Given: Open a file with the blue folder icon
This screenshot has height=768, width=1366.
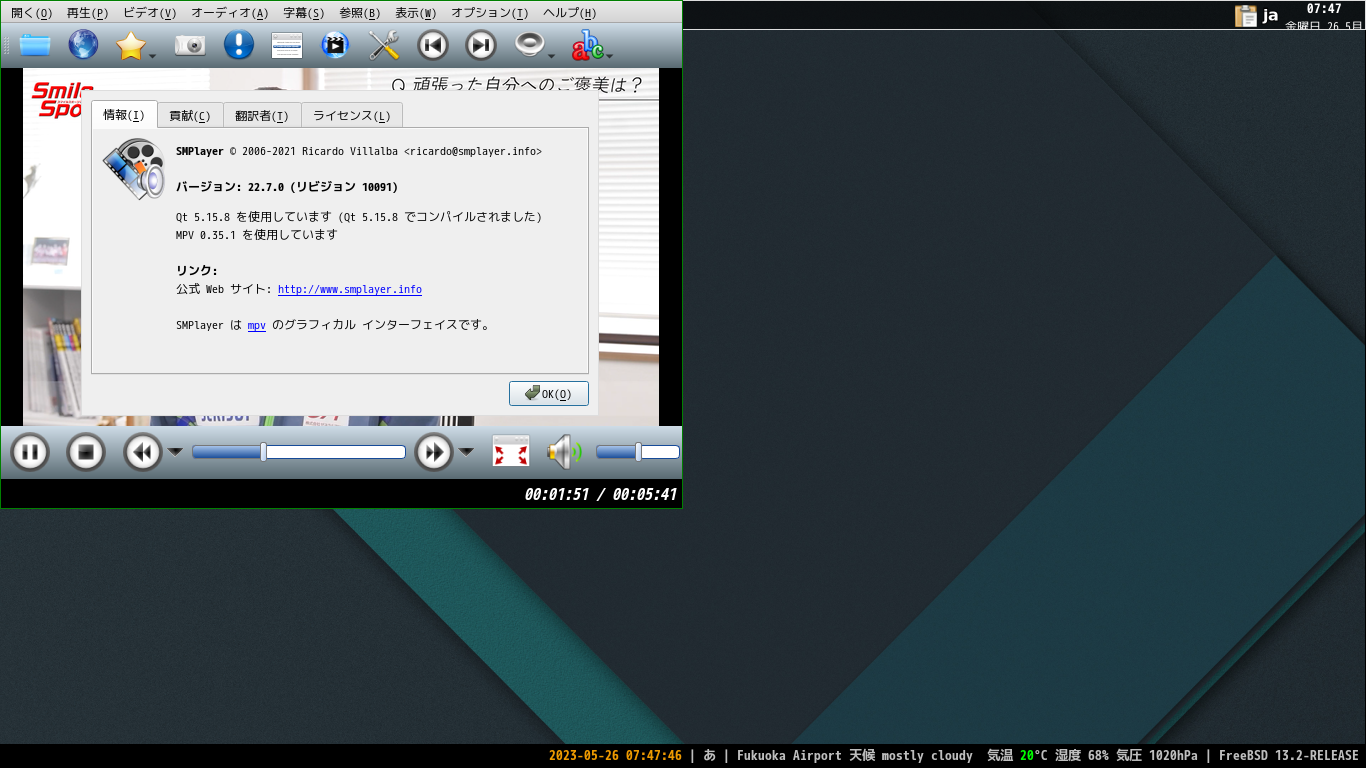Looking at the screenshot, I should (35, 45).
